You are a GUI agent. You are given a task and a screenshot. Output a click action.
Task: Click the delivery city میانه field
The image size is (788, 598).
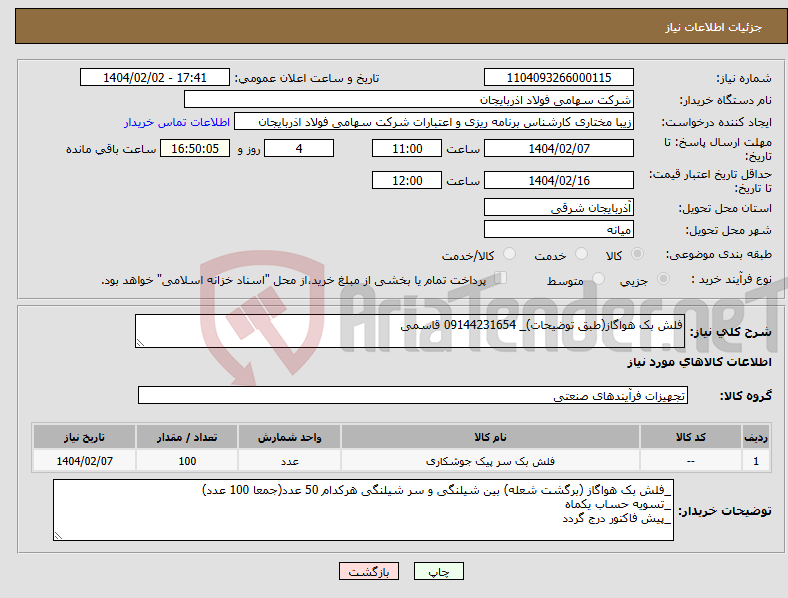(x=559, y=229)
